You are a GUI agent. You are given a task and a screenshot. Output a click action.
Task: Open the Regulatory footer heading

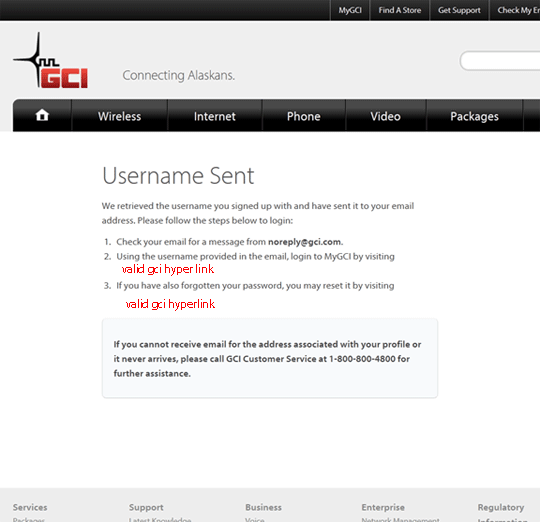pyautogui.click(x=501, y=507)
